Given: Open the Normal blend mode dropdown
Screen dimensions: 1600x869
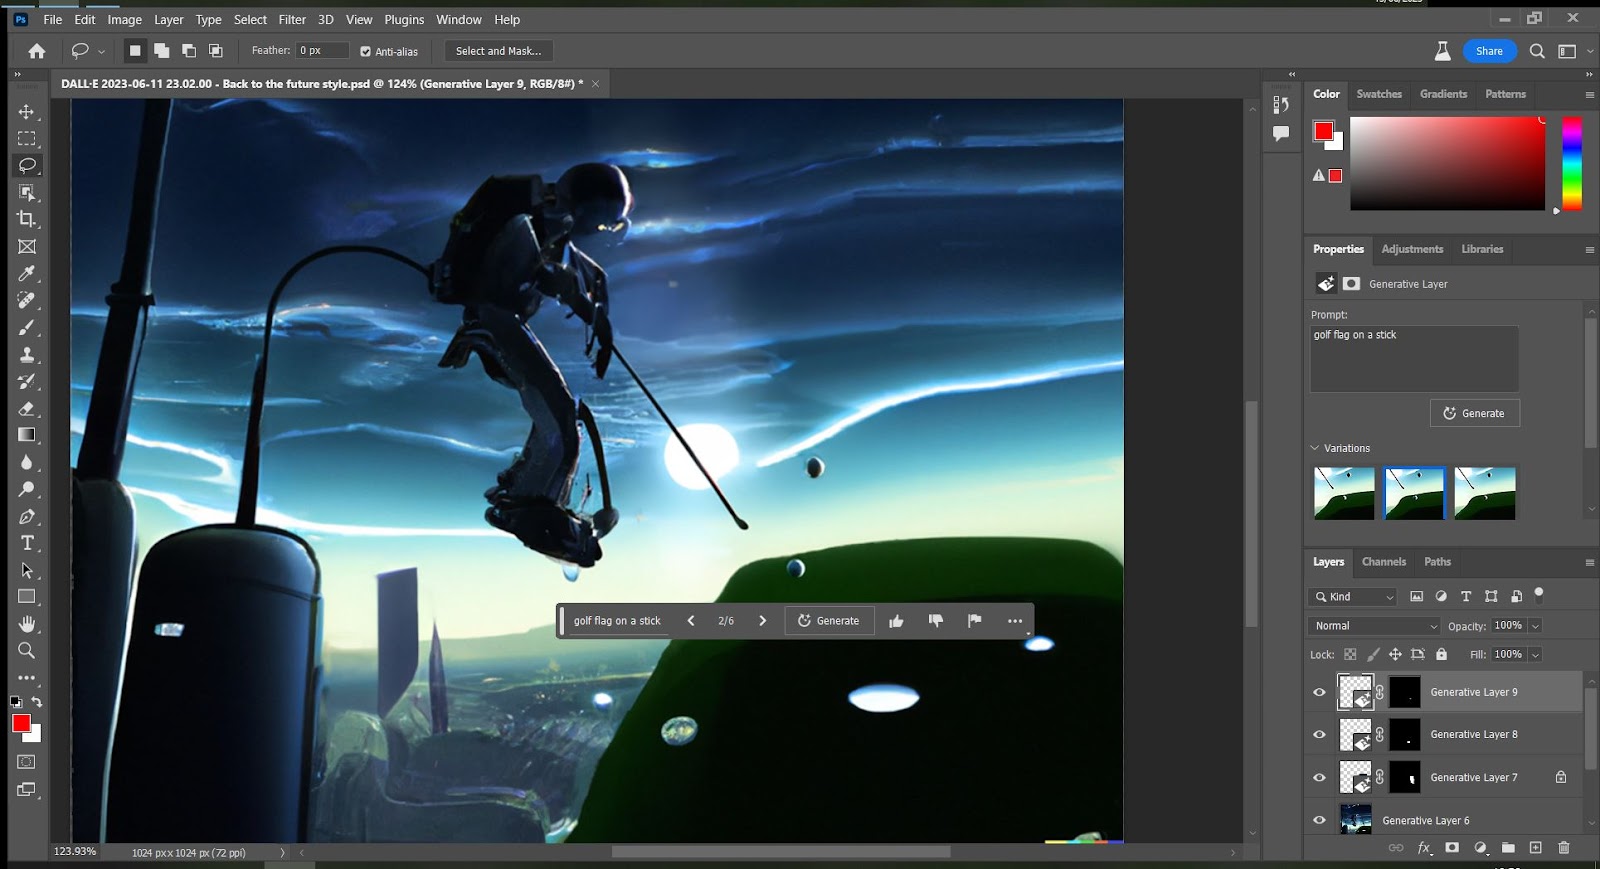Looking at the screenshot, I should (1375, 626).
